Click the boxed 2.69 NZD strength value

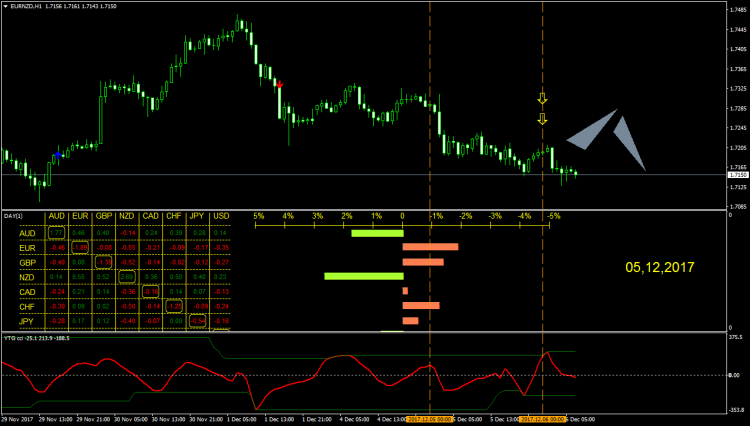pyautogui.click(x=127, y=276)
